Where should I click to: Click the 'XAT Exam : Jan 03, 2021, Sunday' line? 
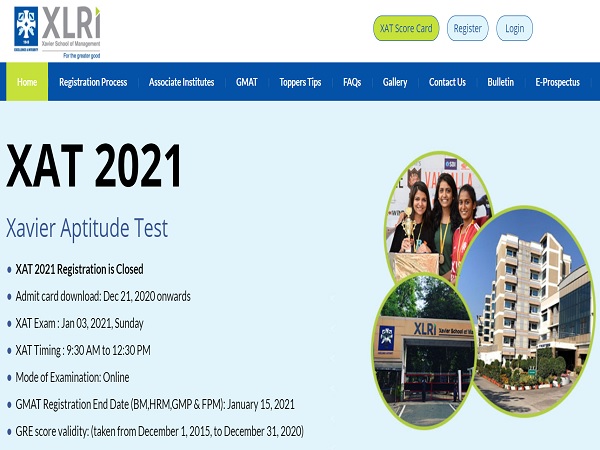tap(79, 324)
